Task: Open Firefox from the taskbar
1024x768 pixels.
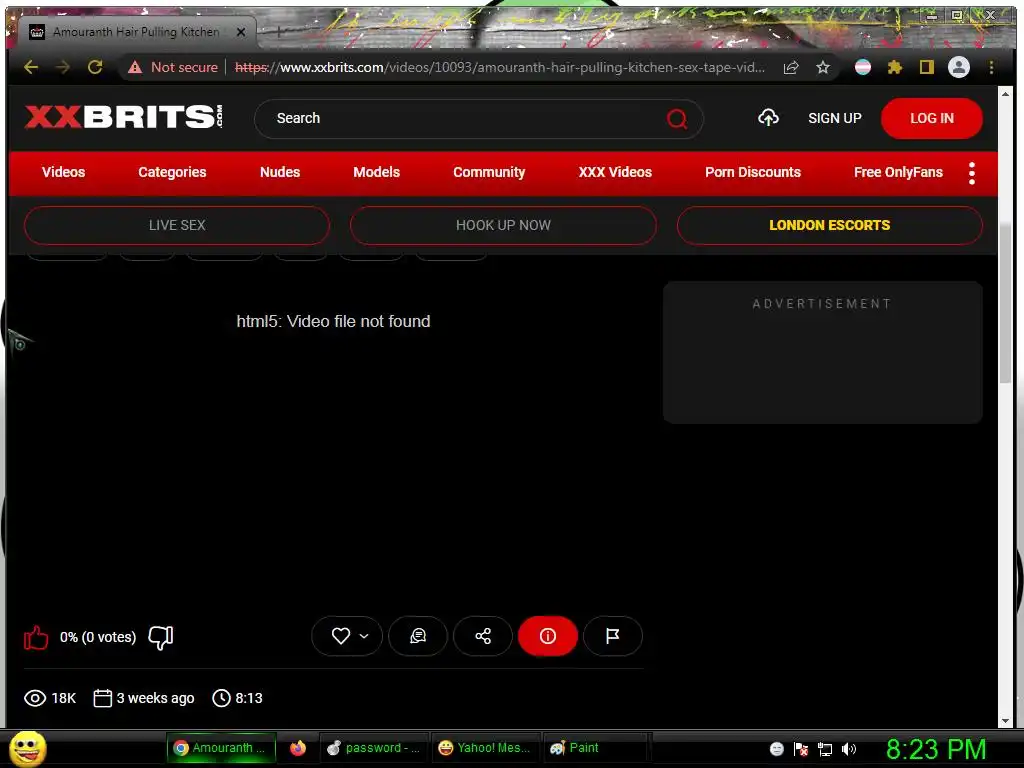Action: tap(298, 748)
